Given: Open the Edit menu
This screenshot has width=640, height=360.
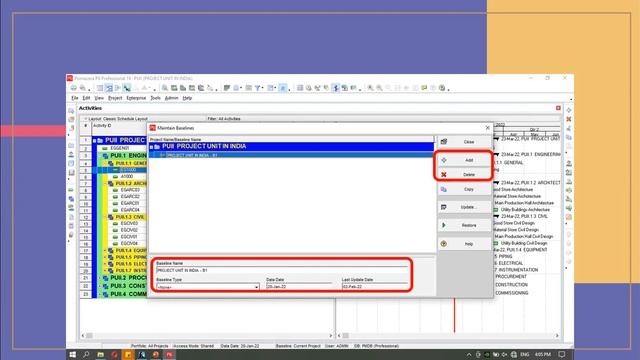Looking at the screenshot, I should (86, 98).
